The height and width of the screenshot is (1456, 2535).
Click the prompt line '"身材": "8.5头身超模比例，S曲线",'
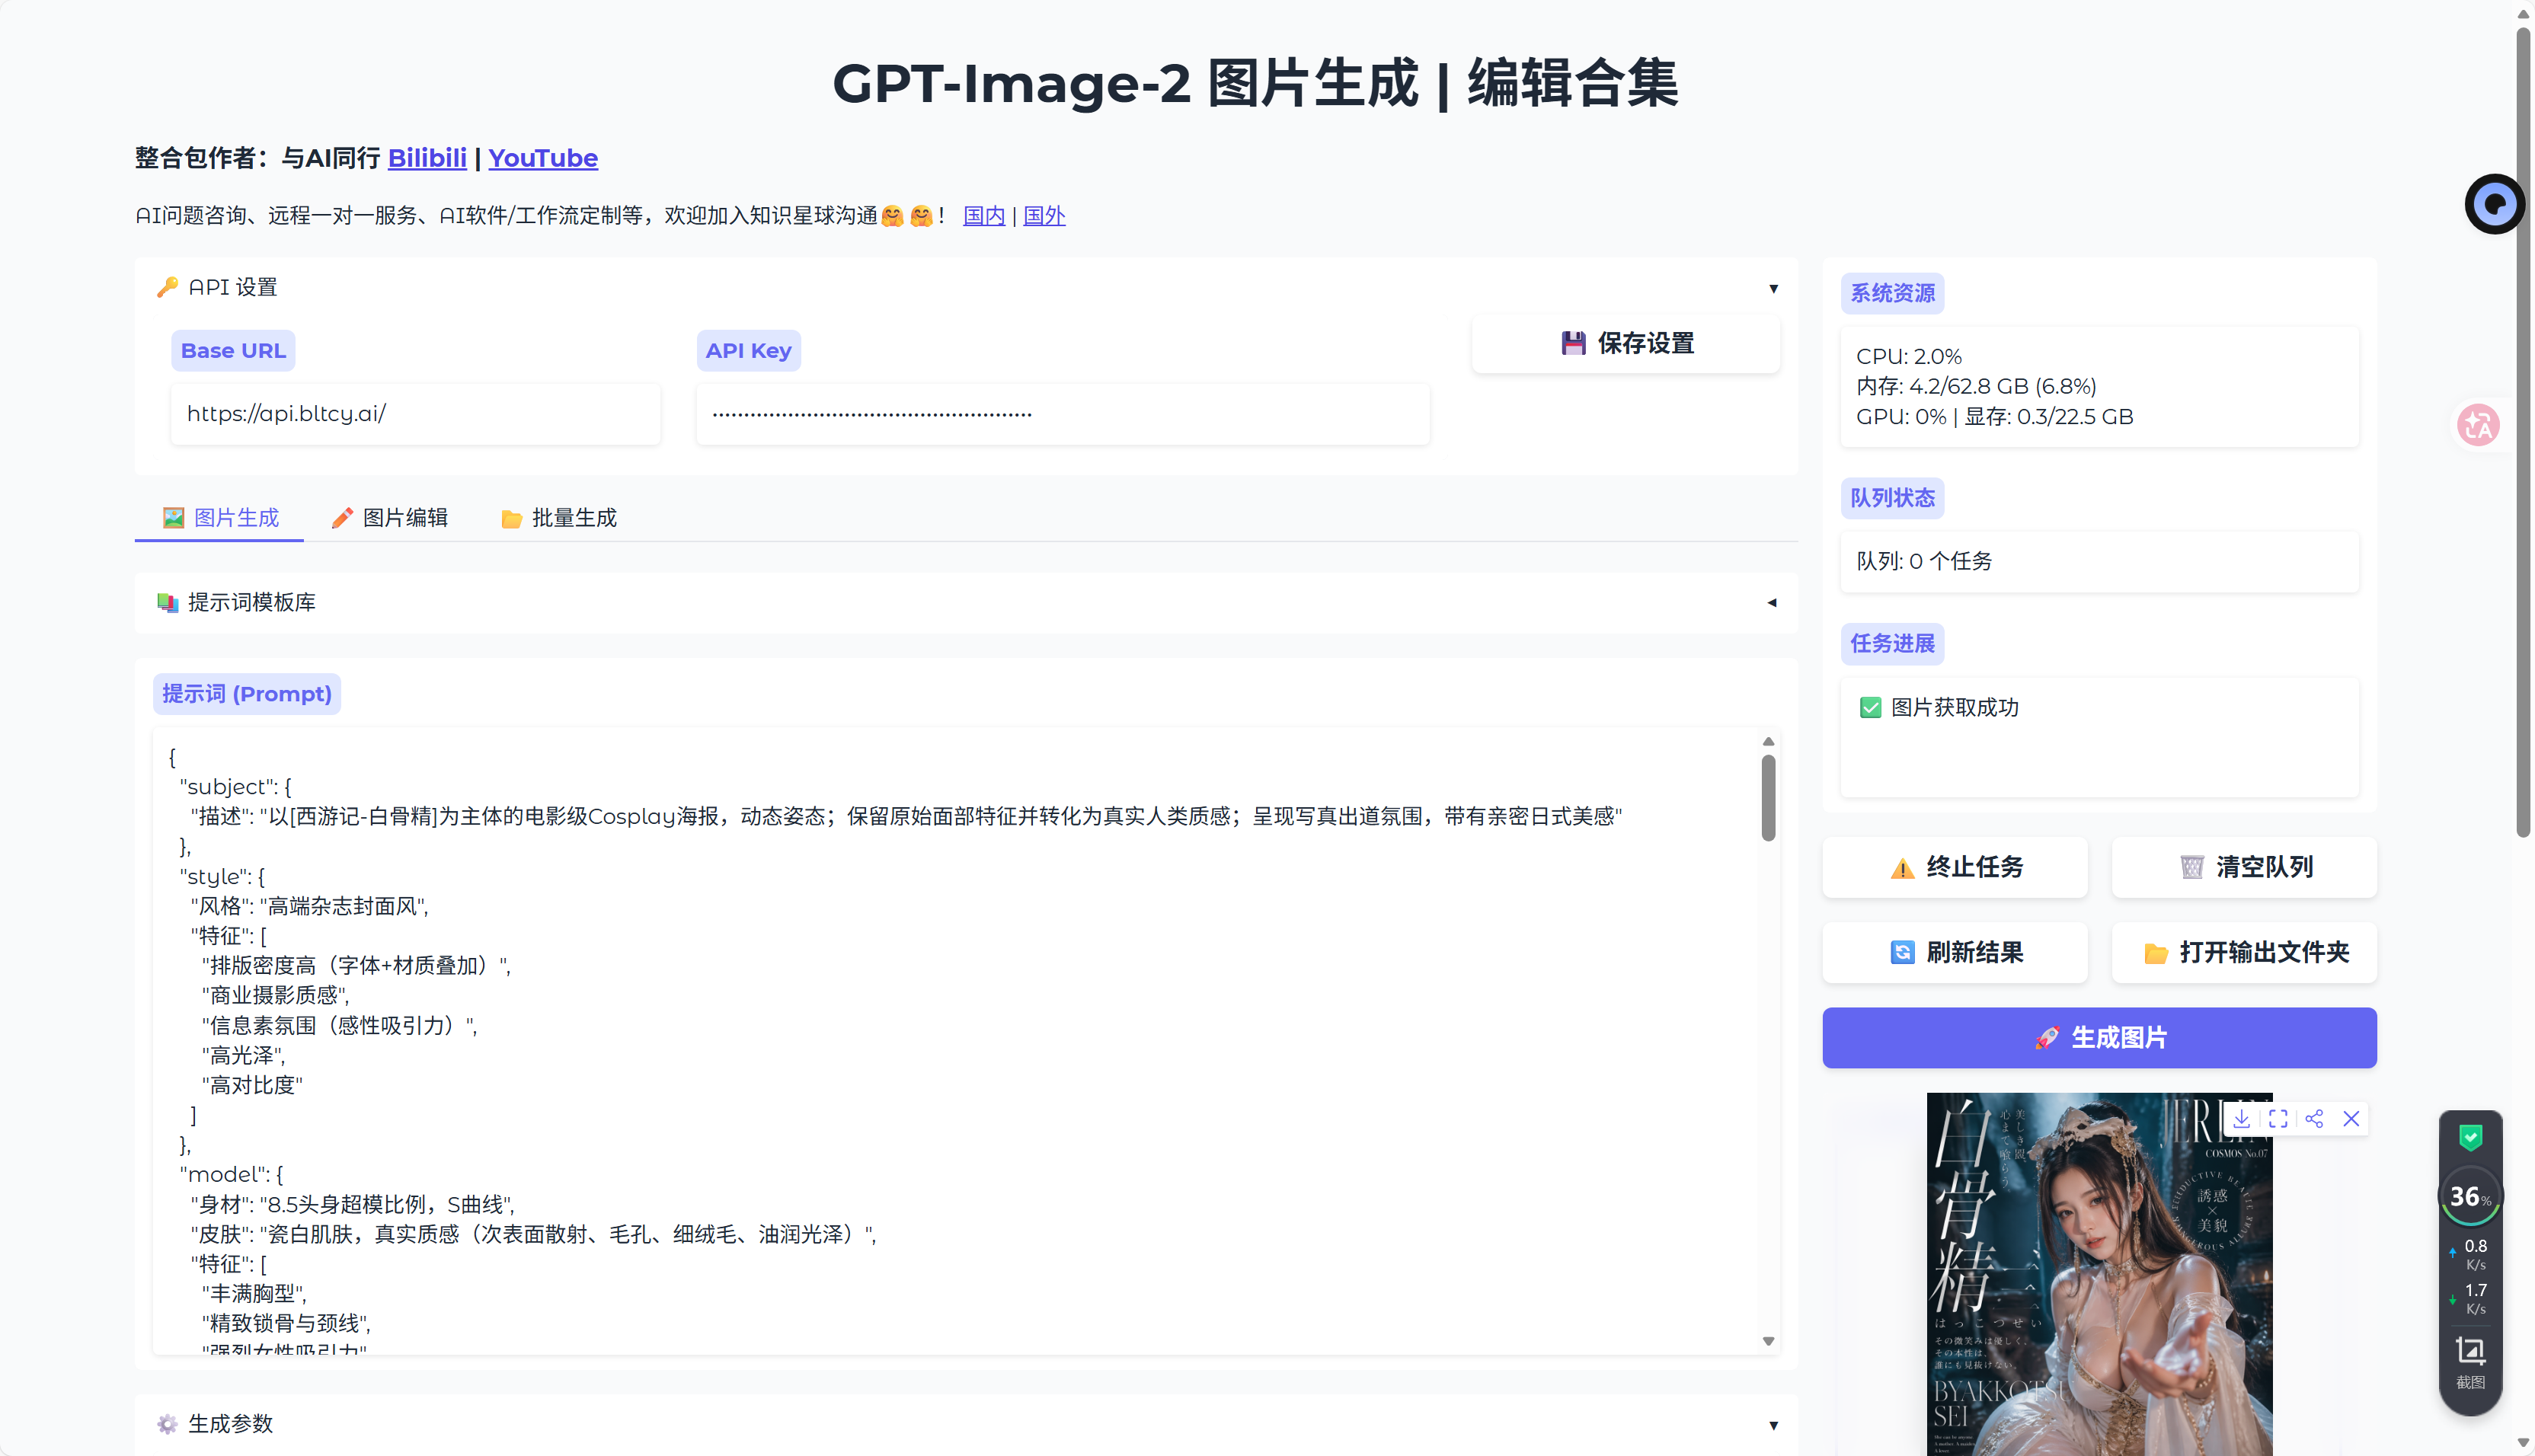[353, 1204]
